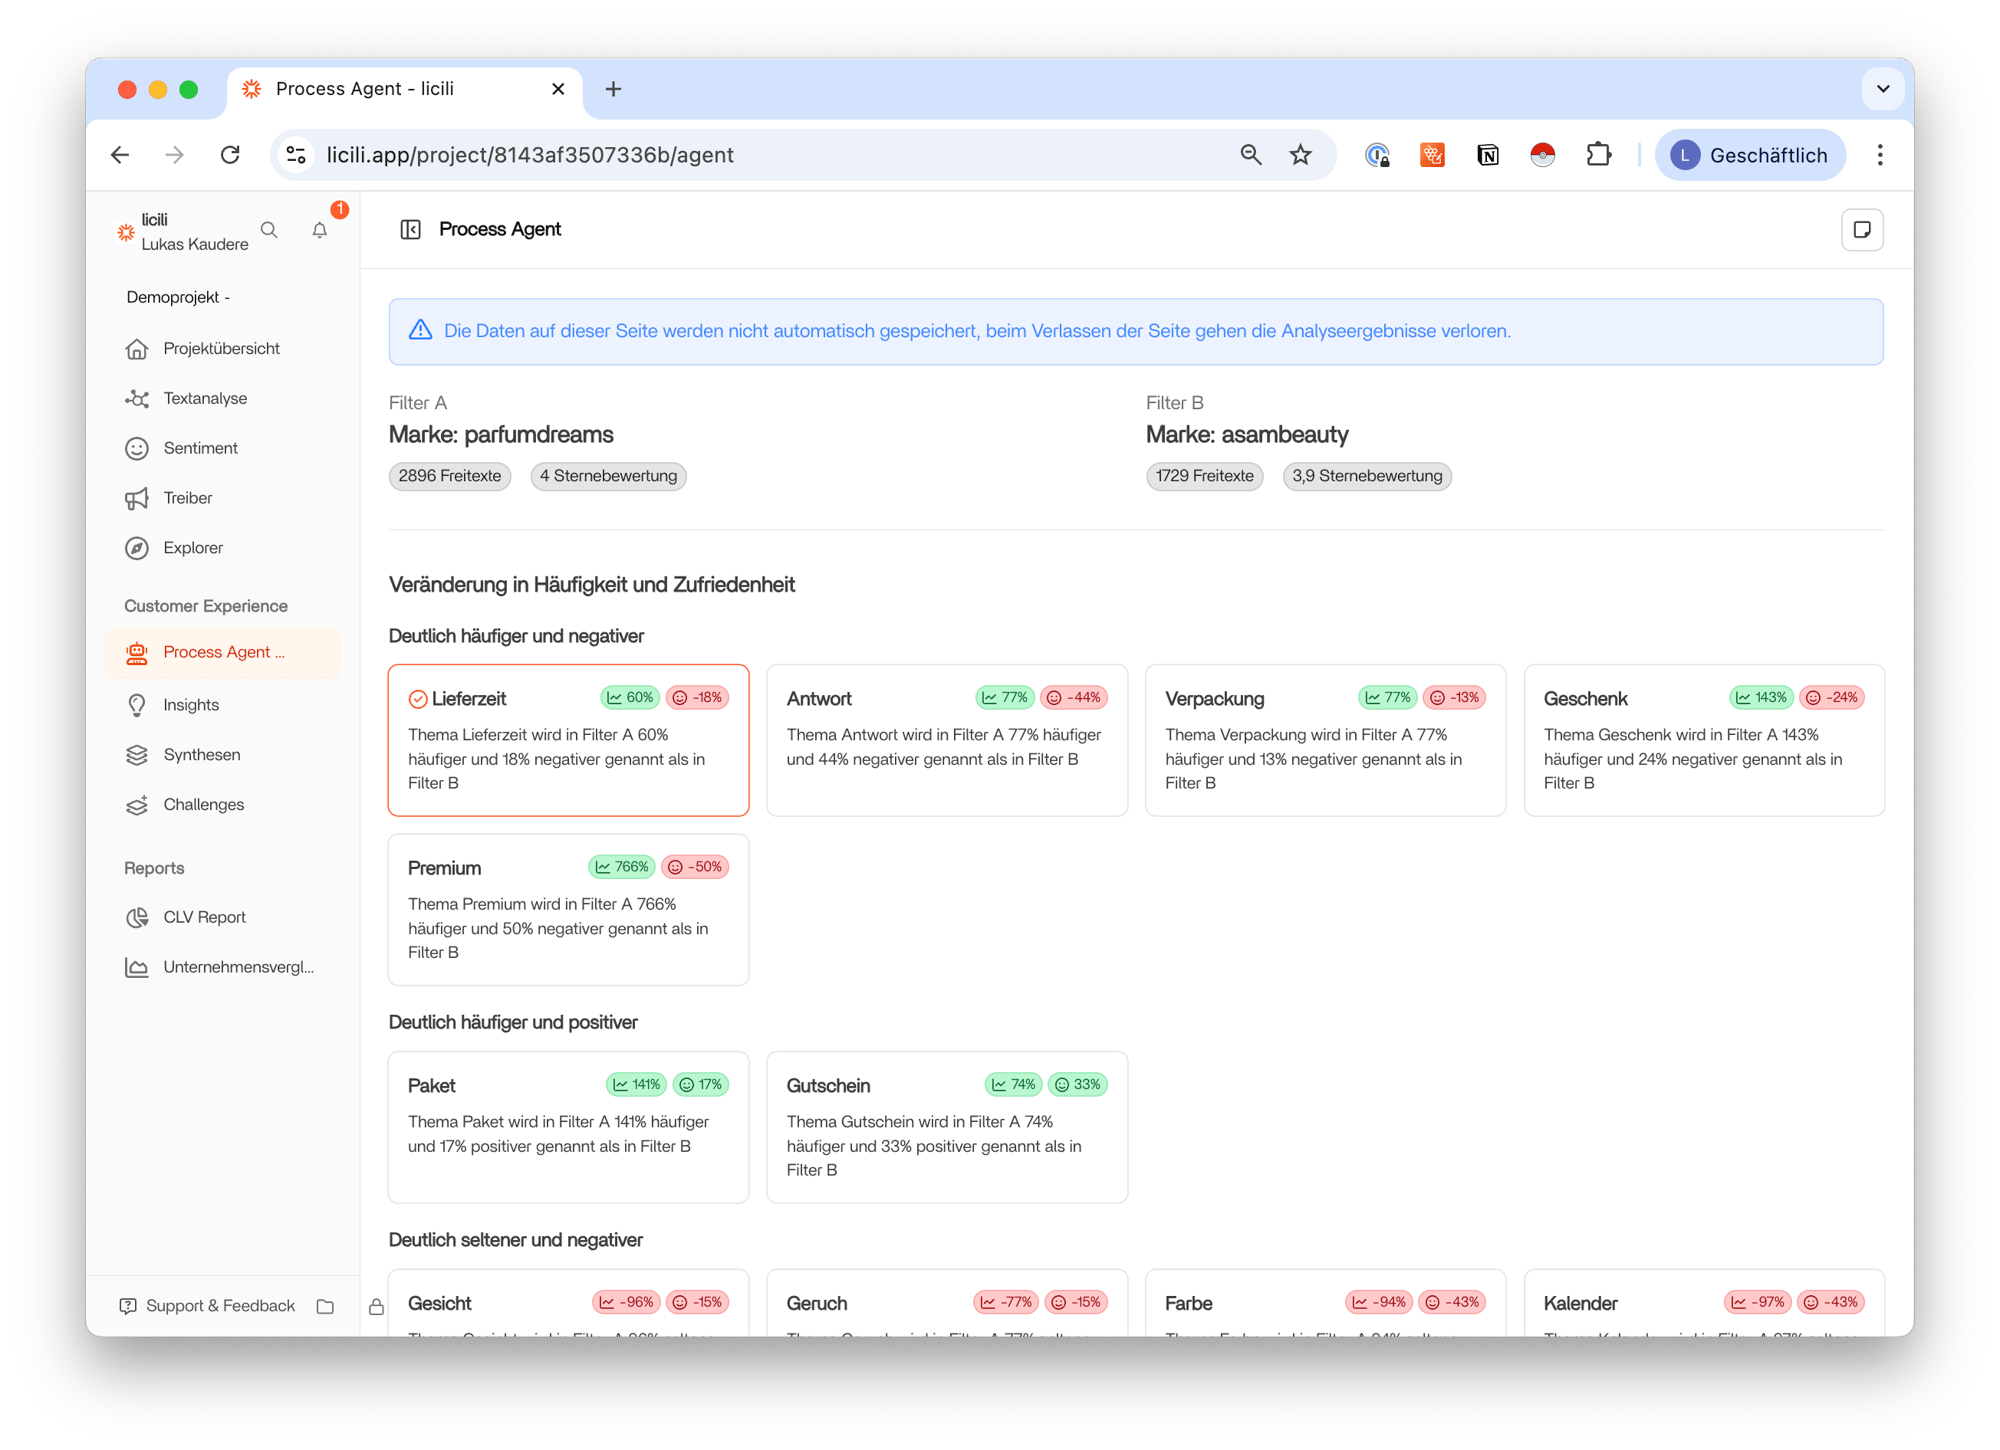Open the browser tab list chevron
This screenshot has height=1450, width=2000.
1883,89
